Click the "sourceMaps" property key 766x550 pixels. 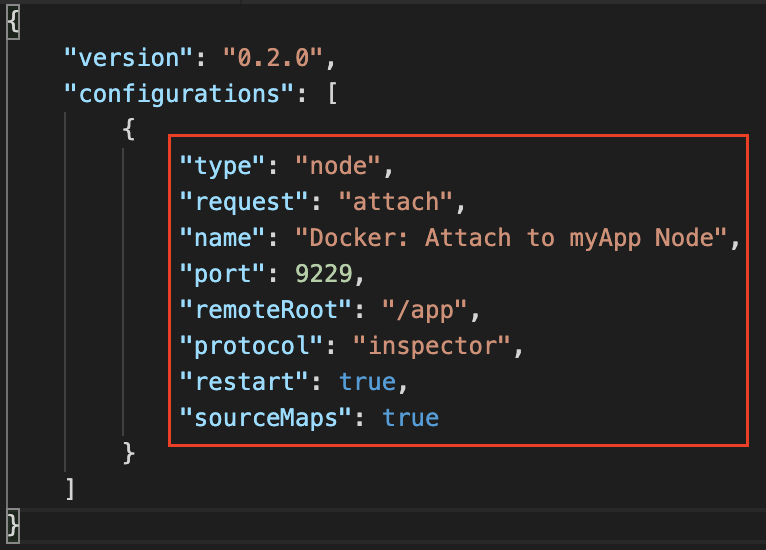pos(266,418)
